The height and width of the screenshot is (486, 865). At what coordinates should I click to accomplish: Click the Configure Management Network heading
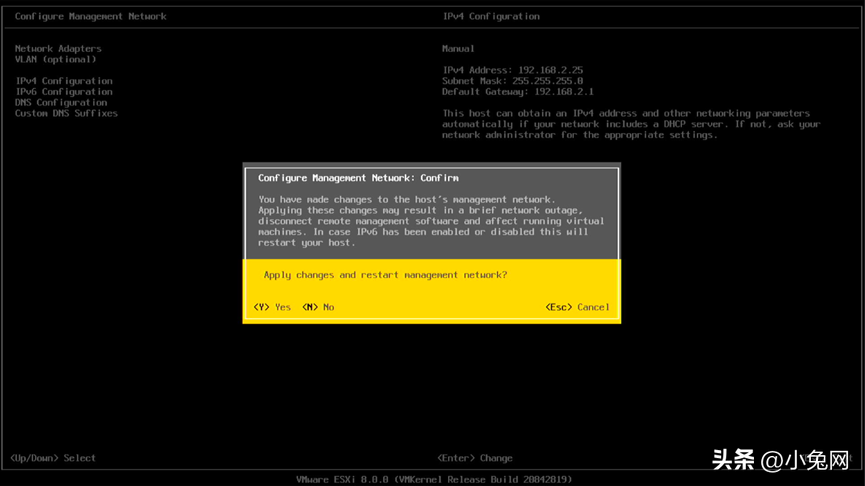tap(90, 17)
